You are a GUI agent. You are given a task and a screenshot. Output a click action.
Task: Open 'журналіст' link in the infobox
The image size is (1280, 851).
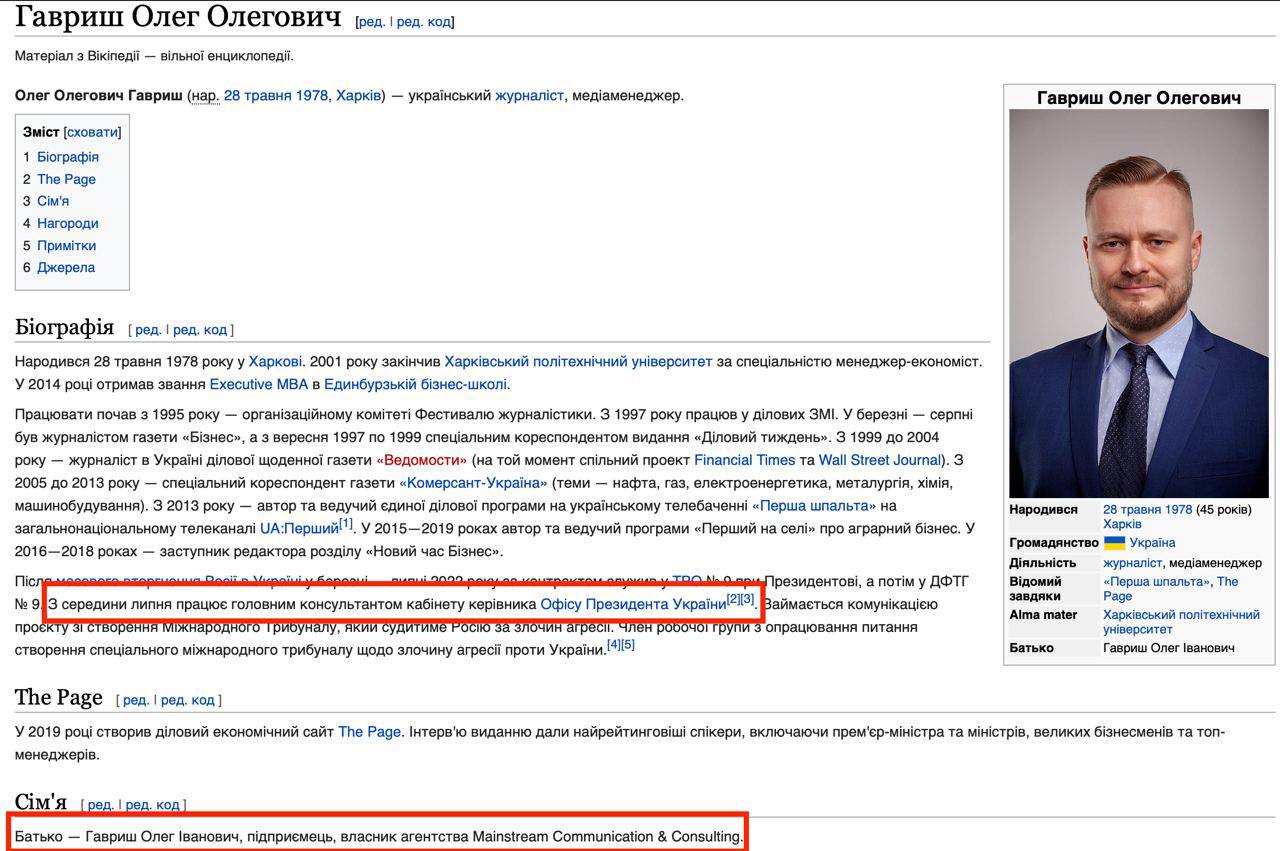coord(1132,563)
